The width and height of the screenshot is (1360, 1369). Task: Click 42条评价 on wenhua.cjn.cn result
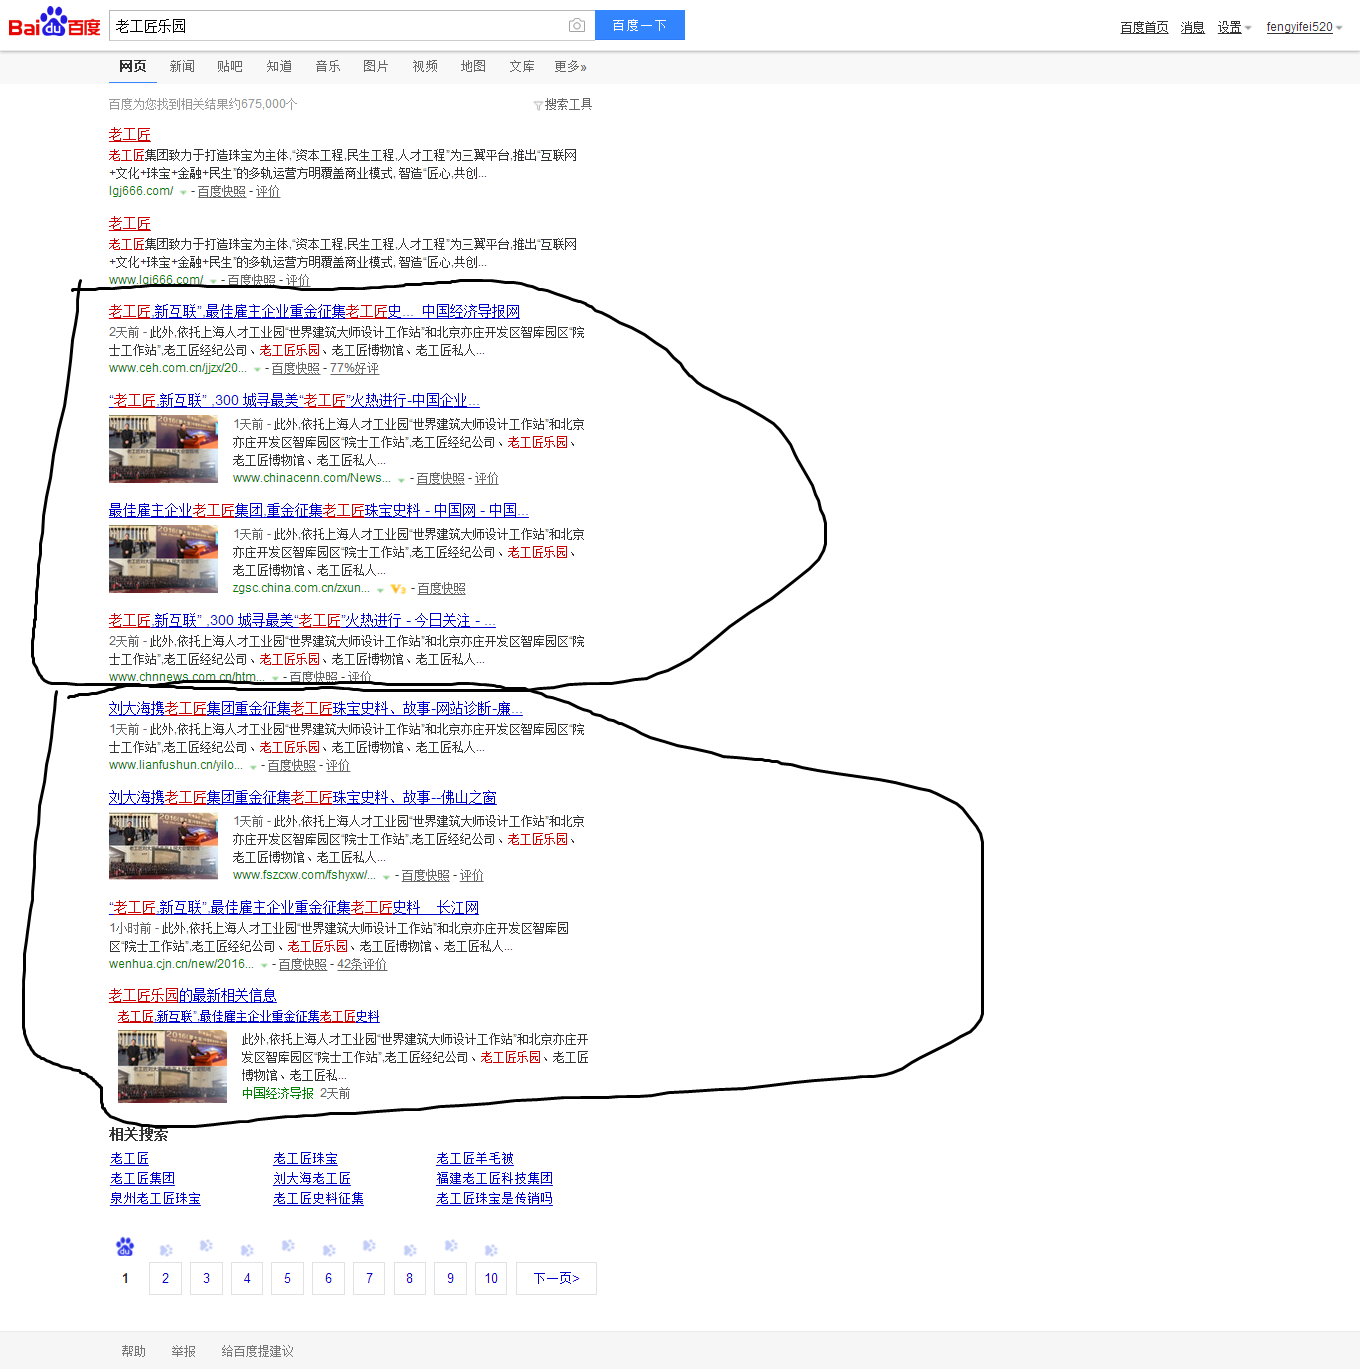click(362, 965)
